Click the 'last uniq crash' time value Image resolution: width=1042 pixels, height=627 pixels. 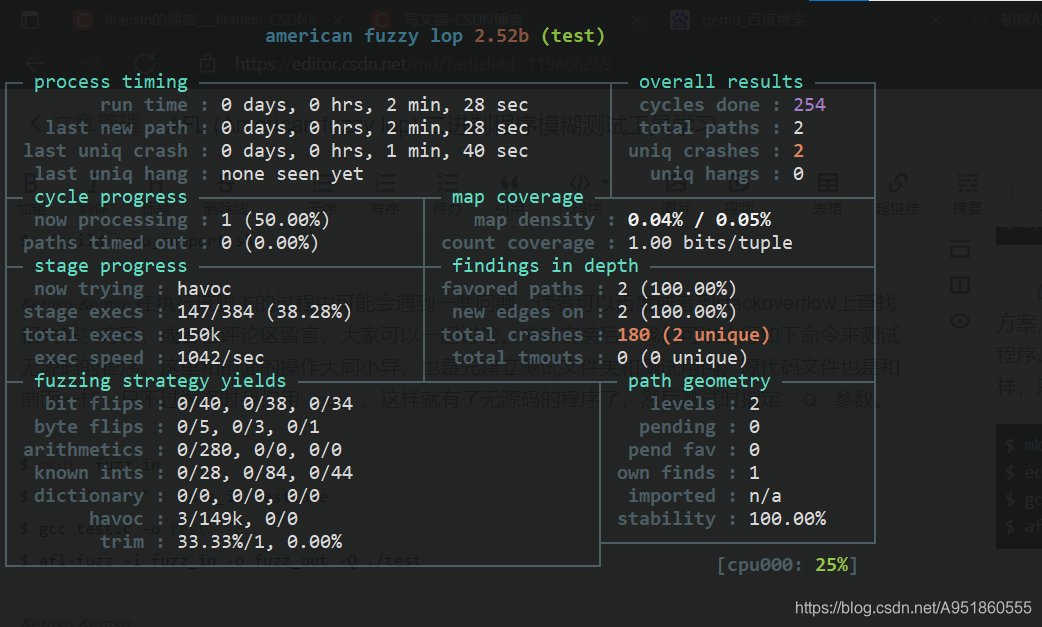pyautogui.click(x=374, y=151)
